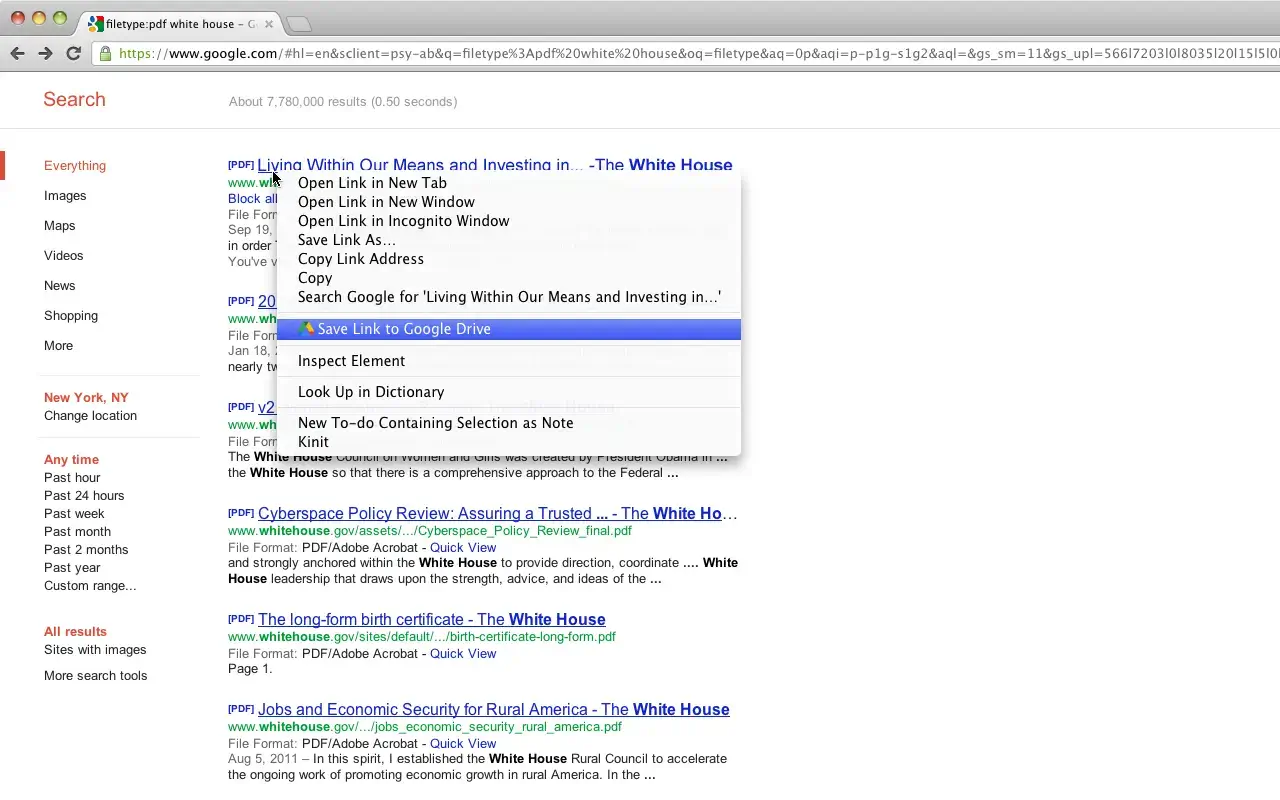Navigate back using the back arrow
This screenshot has width=1280, height=800.
click(x=17, y=53)
